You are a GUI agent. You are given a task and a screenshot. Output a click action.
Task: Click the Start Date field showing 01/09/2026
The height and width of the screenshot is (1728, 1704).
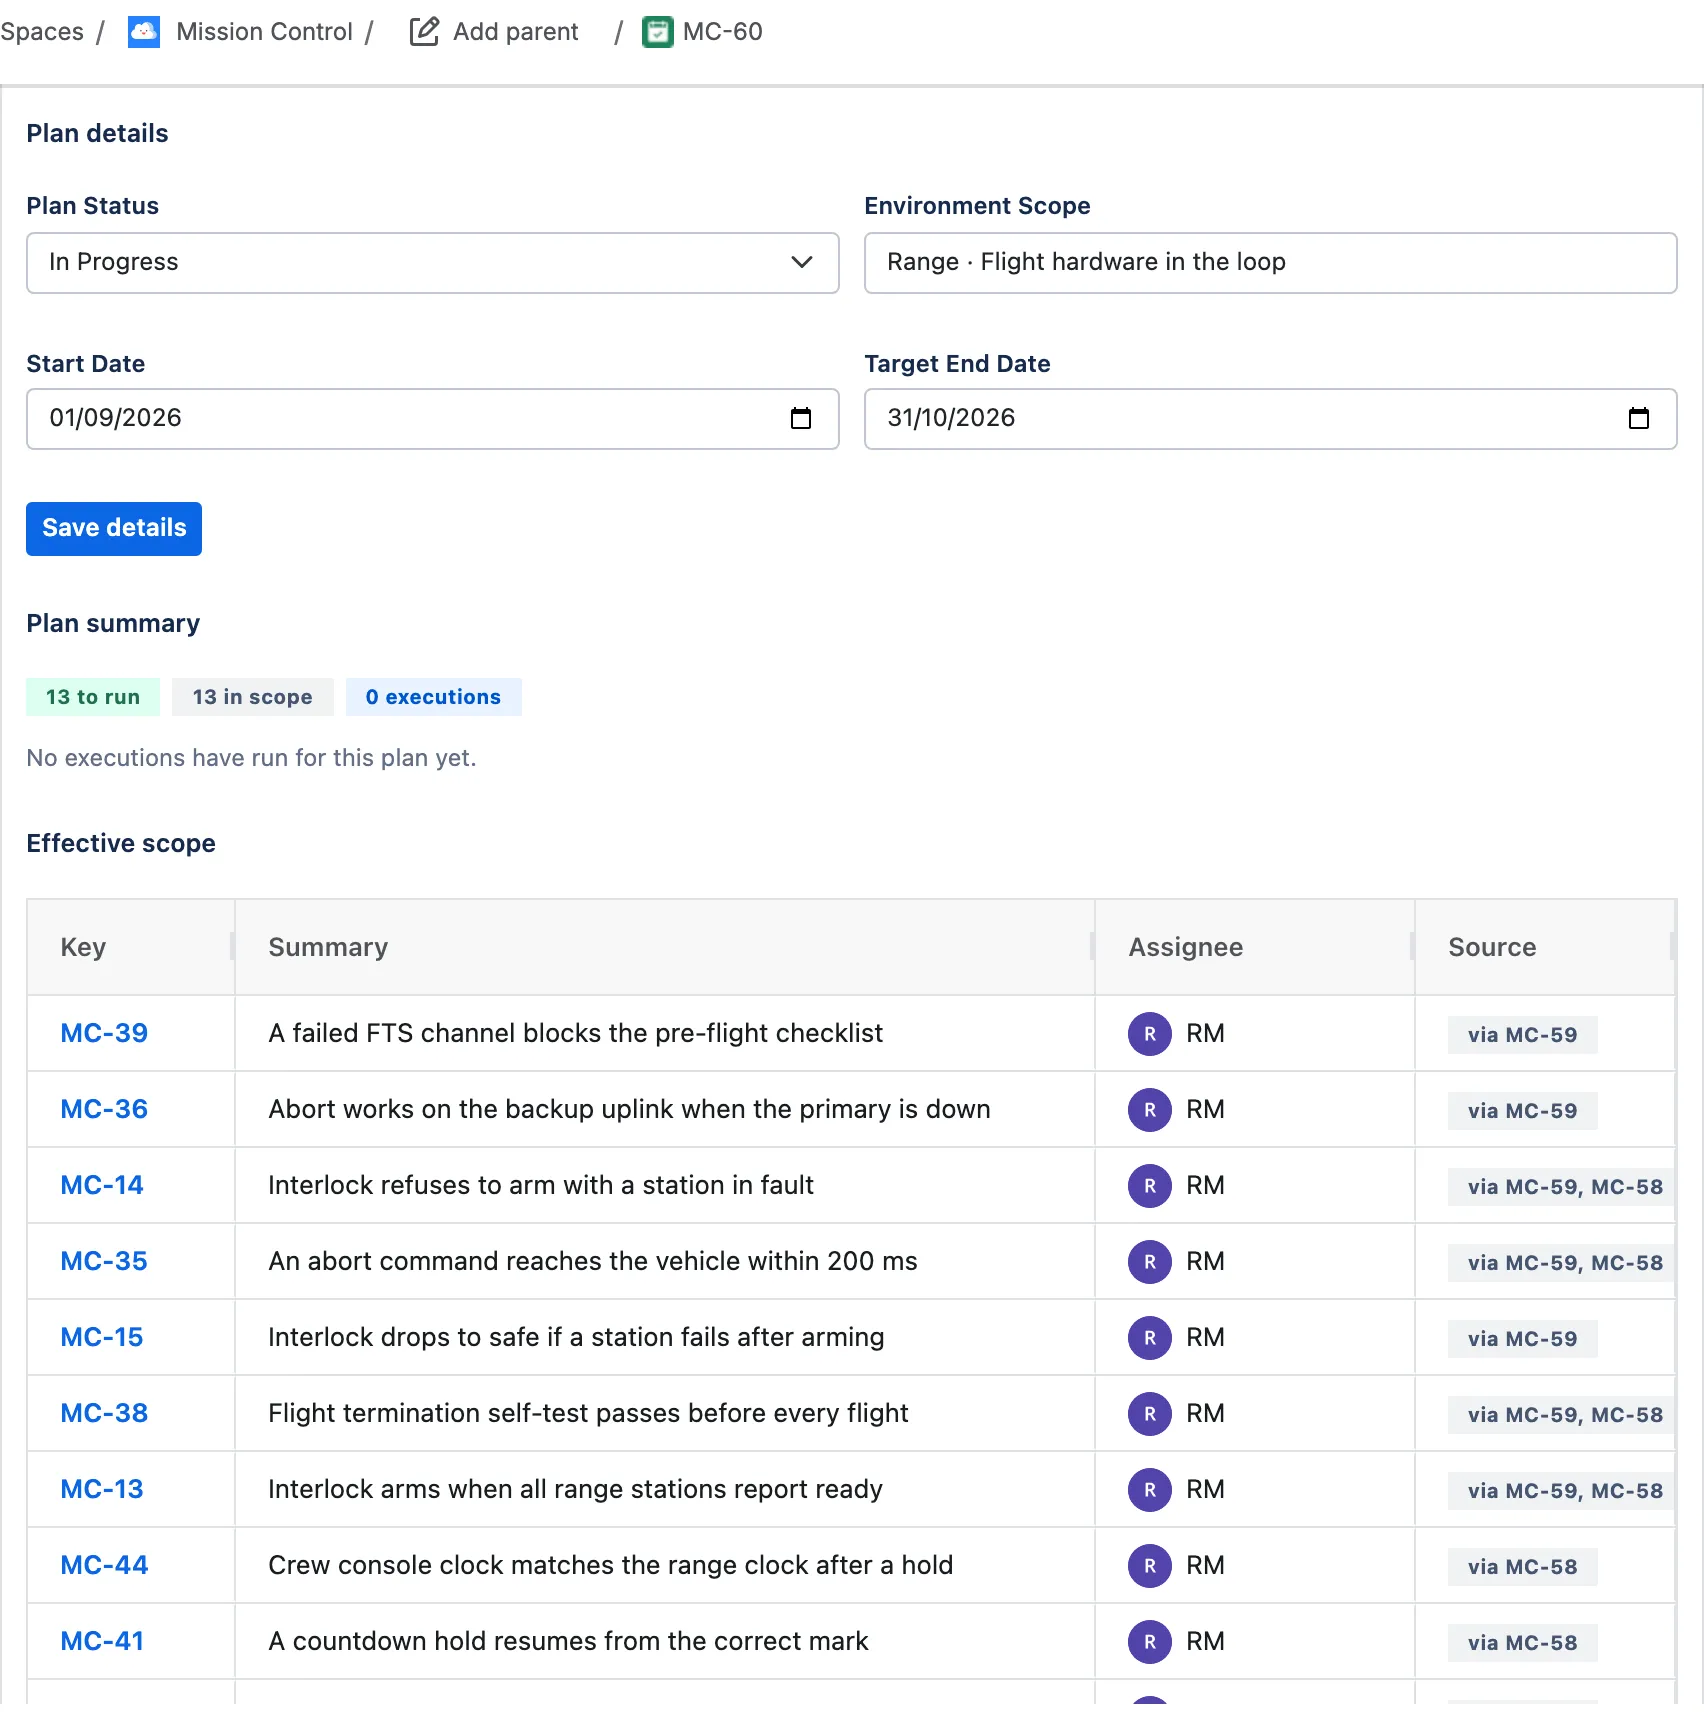(433, 419)
